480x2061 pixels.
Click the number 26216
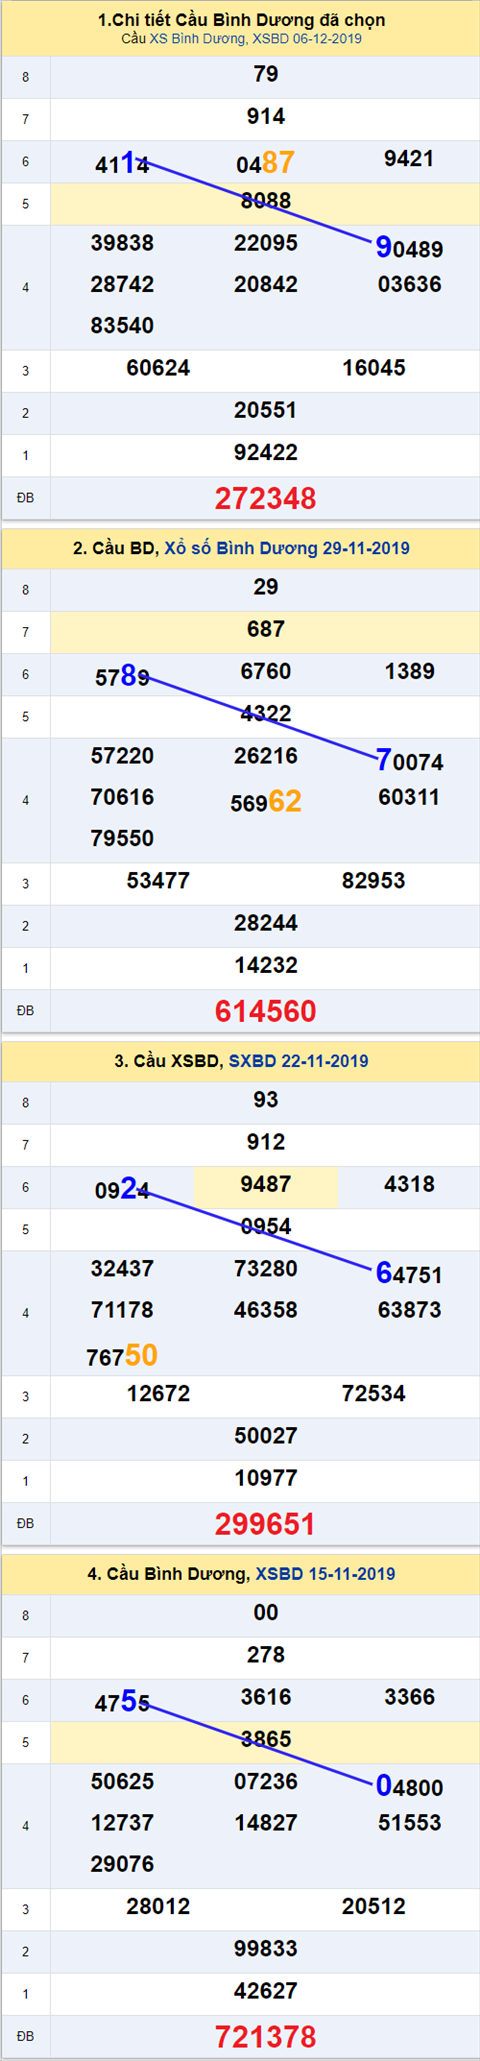(266, 756)
